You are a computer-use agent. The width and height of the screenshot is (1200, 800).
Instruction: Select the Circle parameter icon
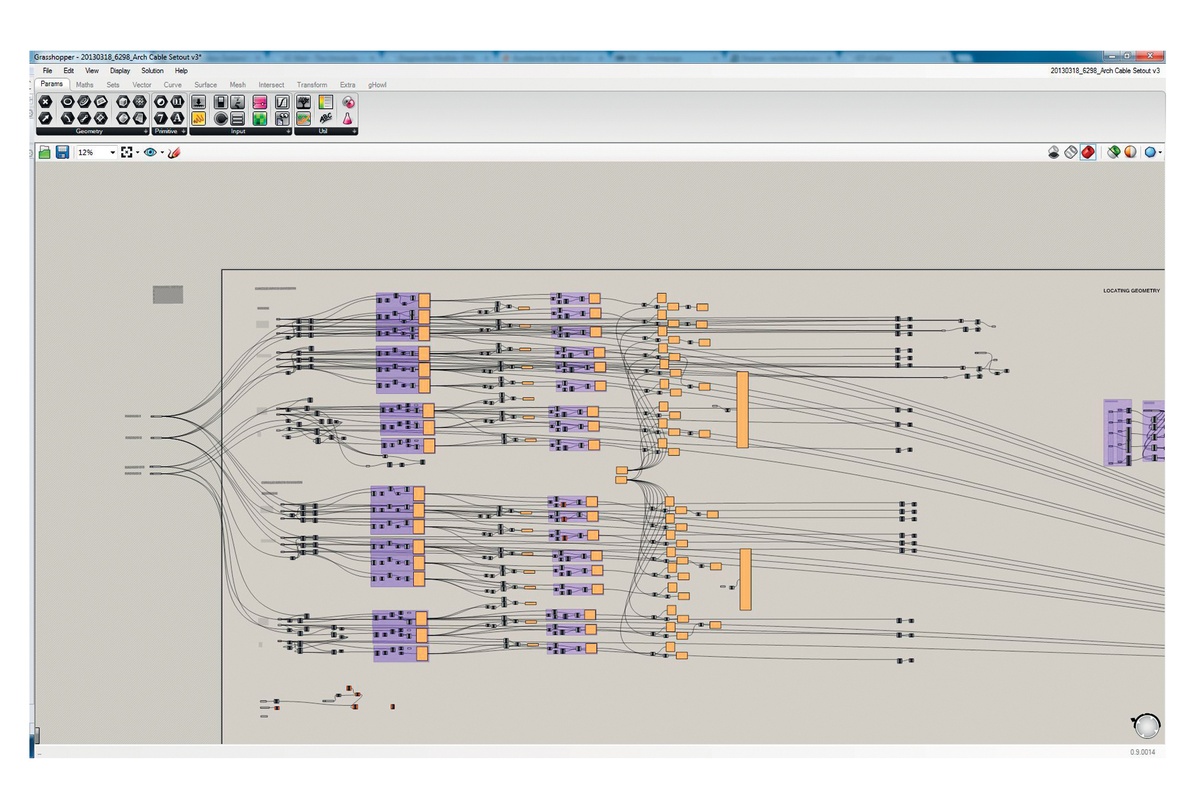pos(68,102)
